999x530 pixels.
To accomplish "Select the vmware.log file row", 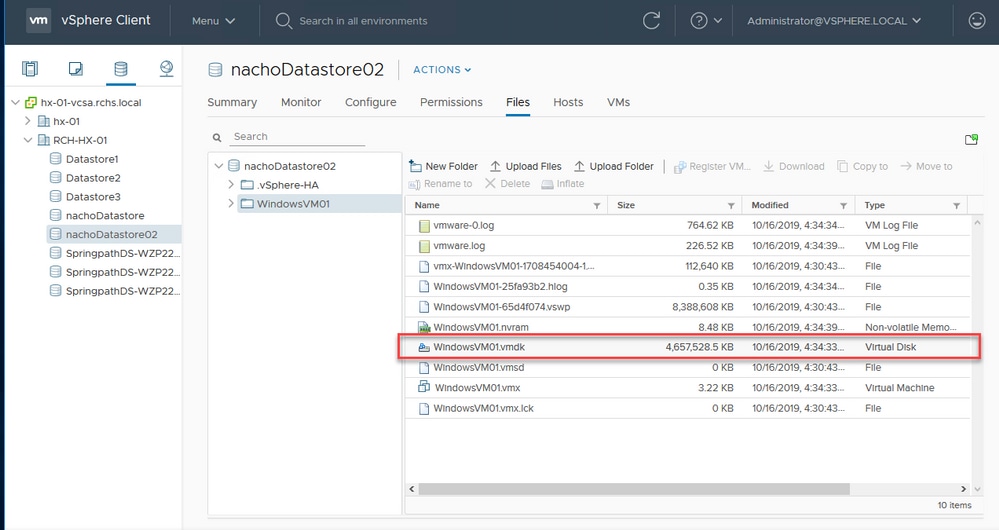I will tap(687, 246).
